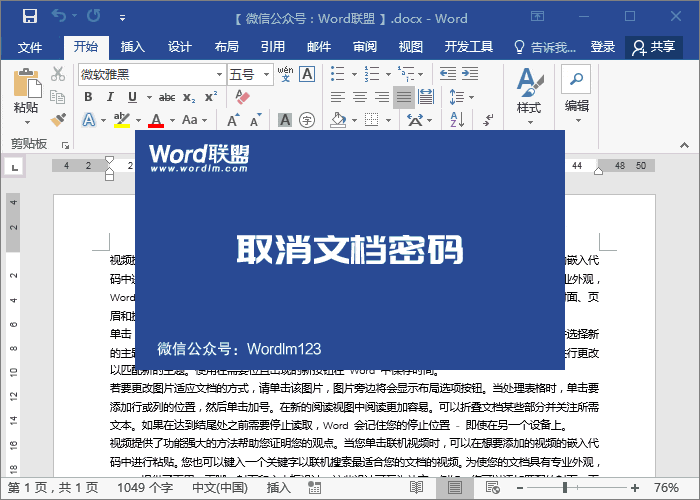Click the Save icon in quick access toolbar
Viewport: 700px width, 500px height.
click(x=30, y=17)
